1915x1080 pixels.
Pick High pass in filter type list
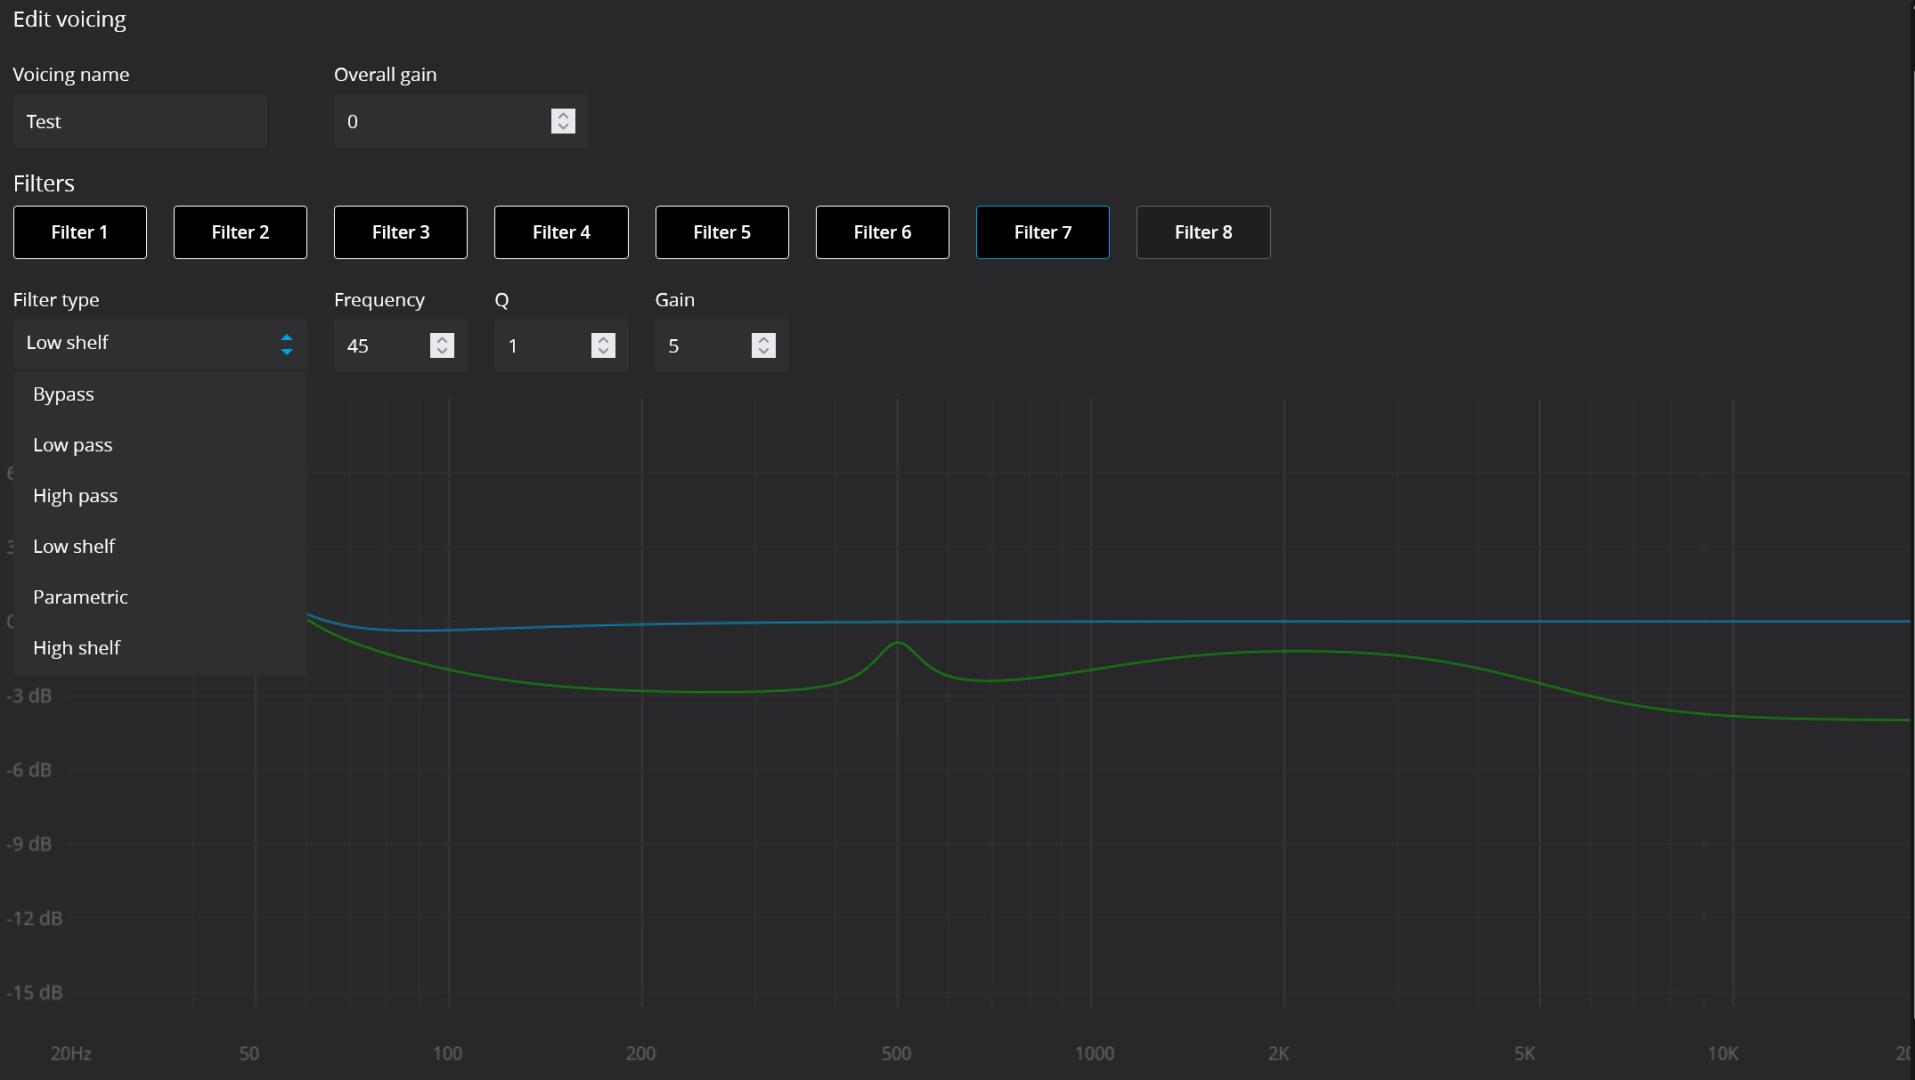tap(75, 496)
